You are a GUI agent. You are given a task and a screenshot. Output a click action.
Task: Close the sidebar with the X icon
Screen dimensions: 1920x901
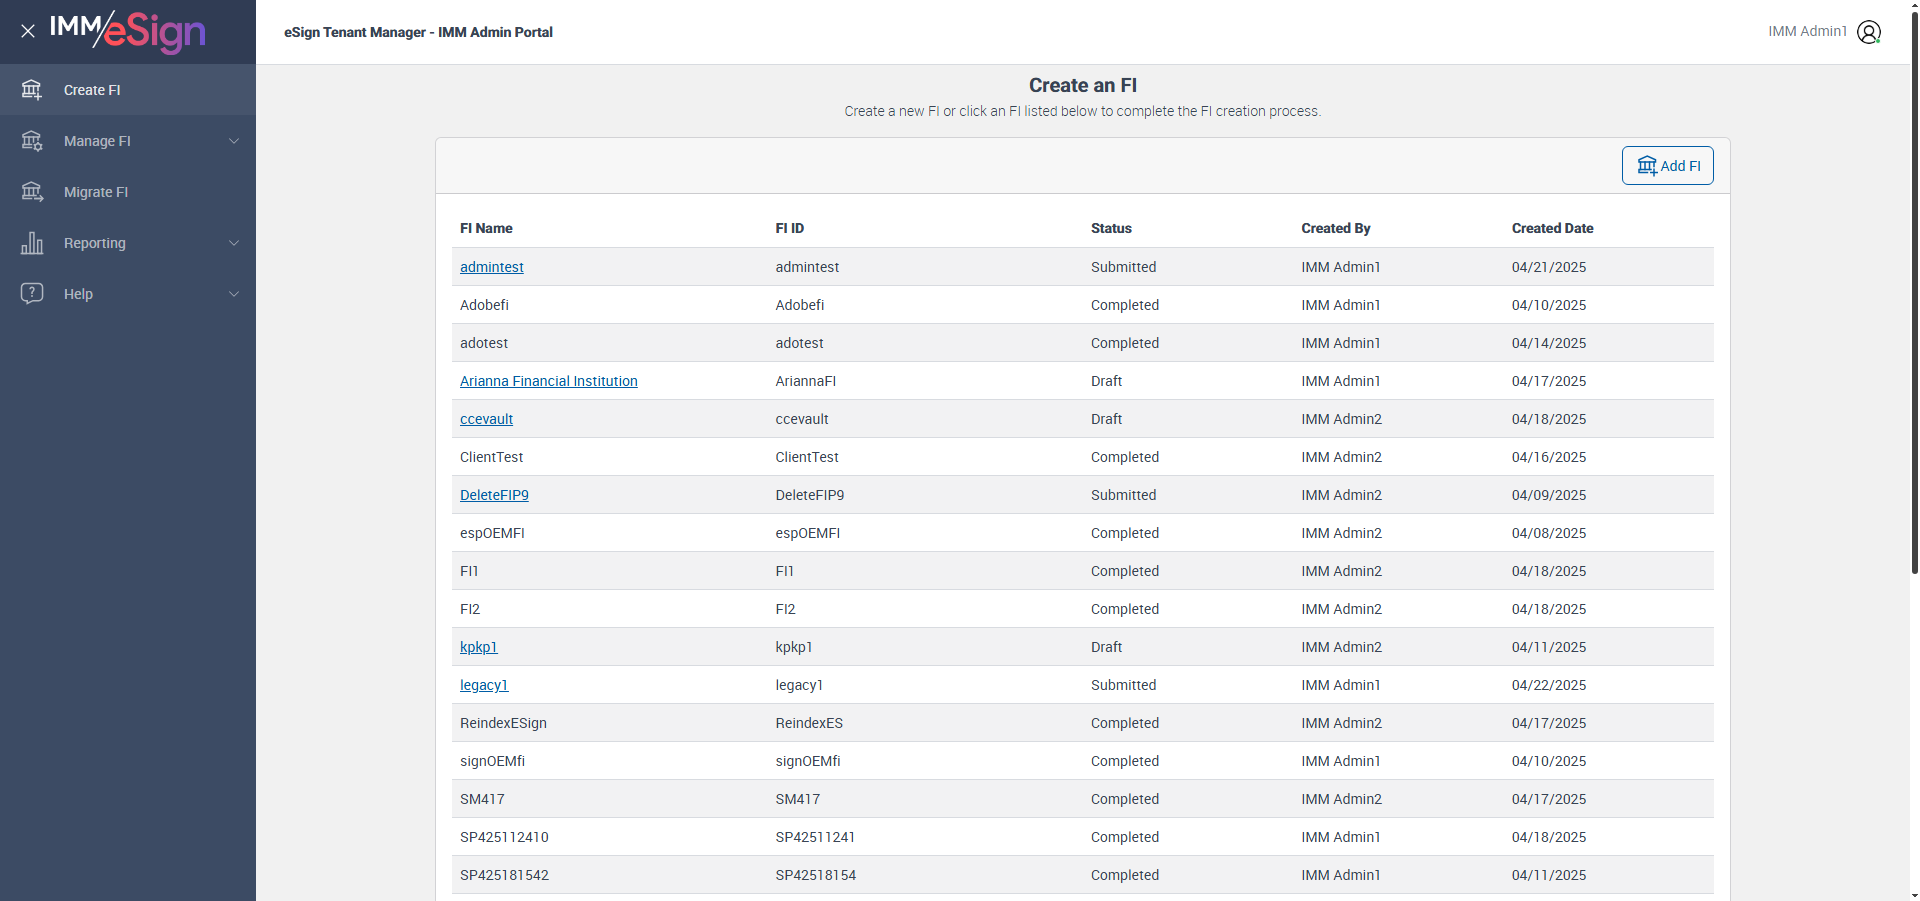point(28,31)
